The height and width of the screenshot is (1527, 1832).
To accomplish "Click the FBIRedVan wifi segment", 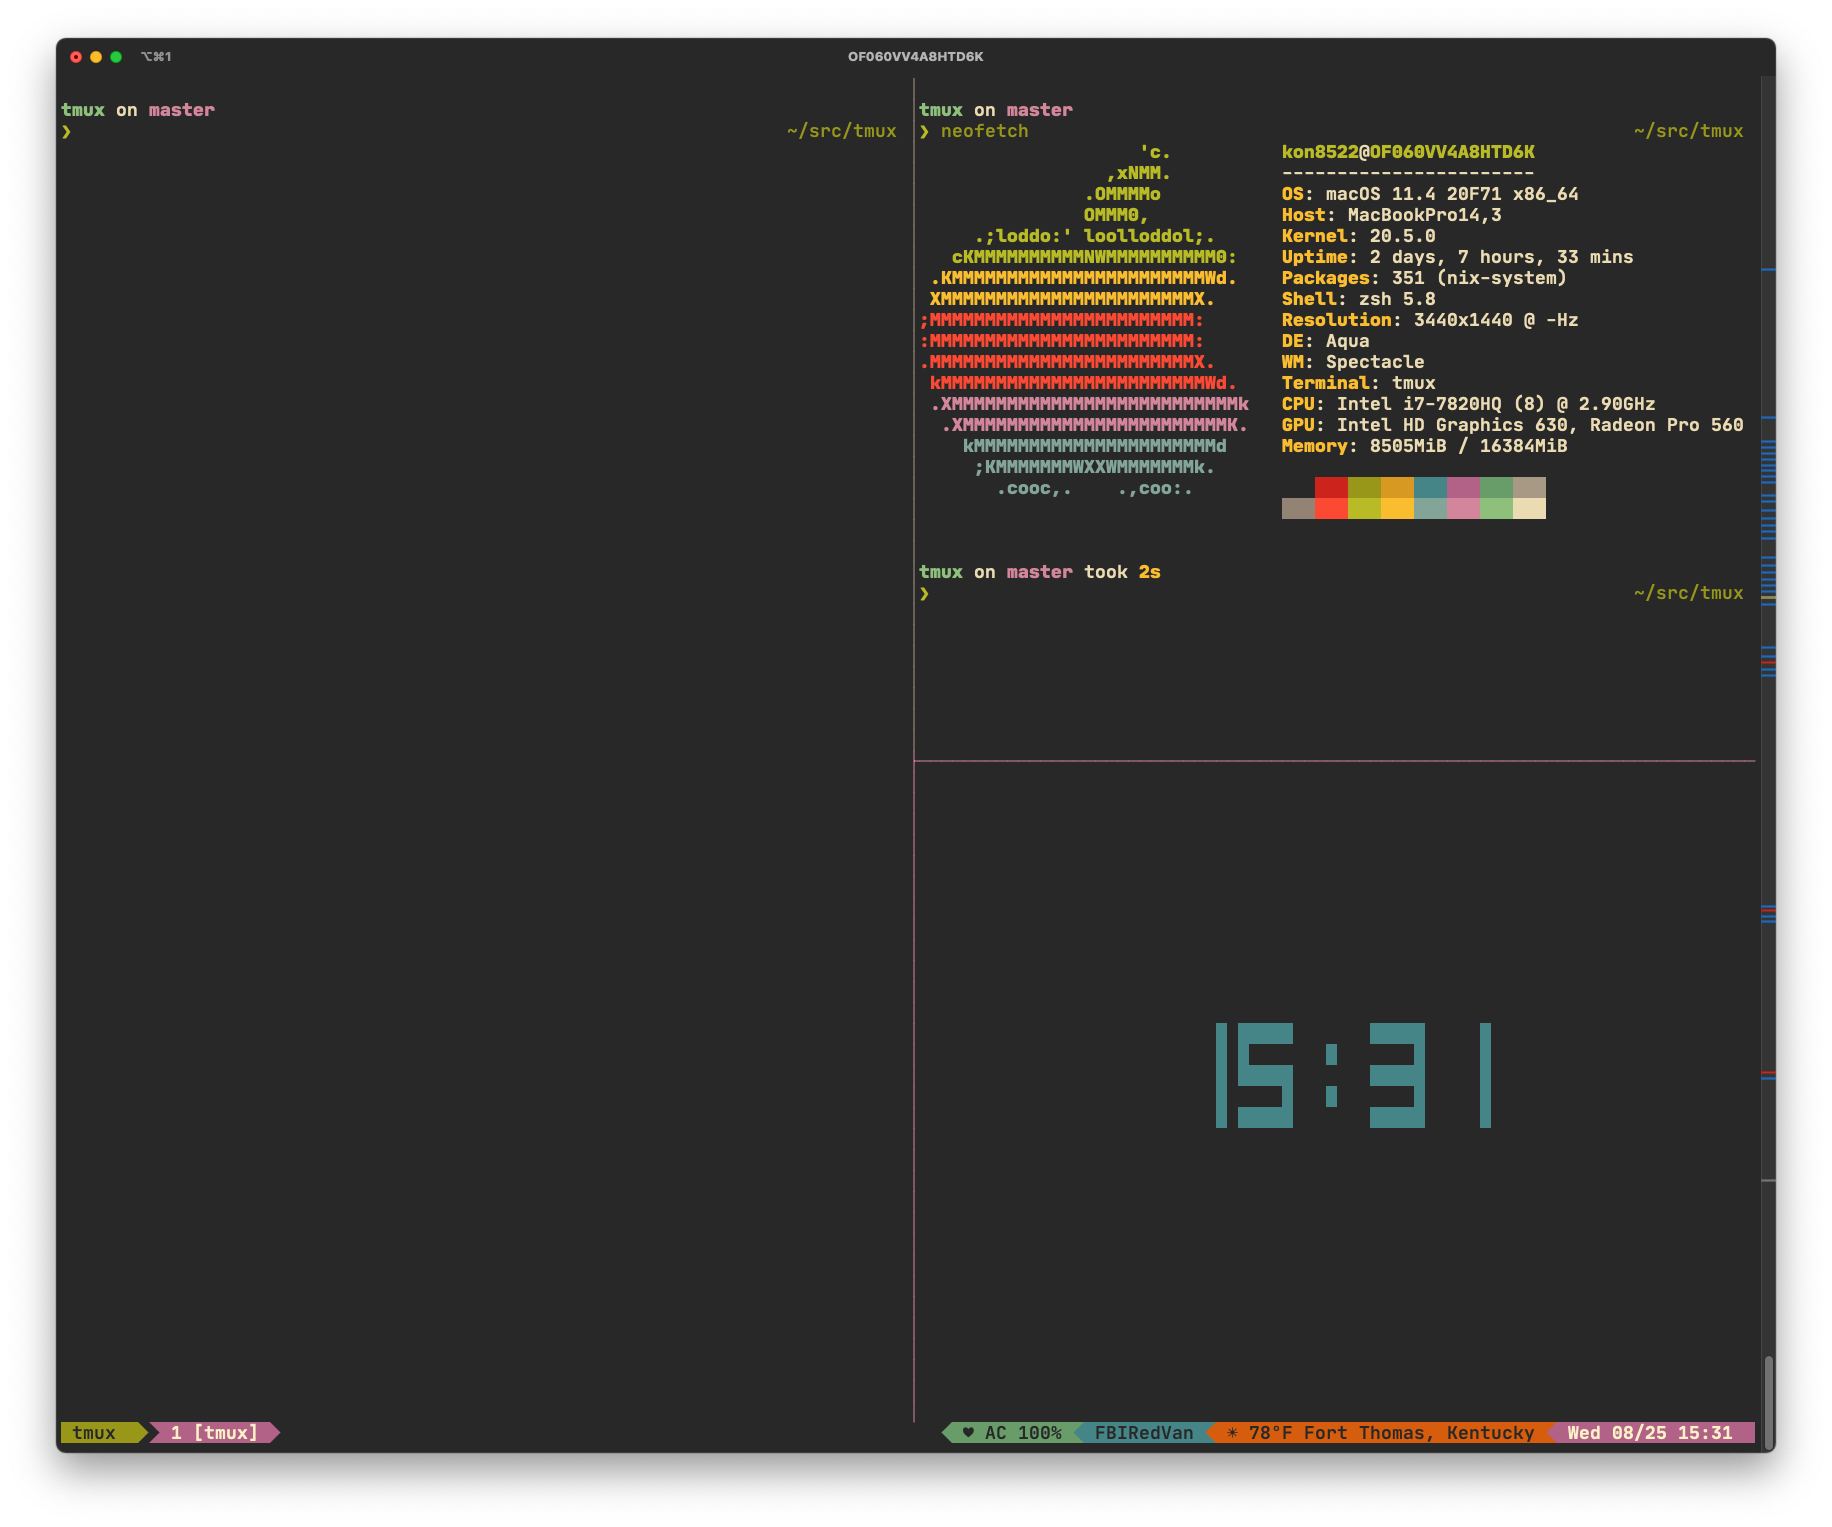I will pyautogui.click(x=1143, y=1433).
